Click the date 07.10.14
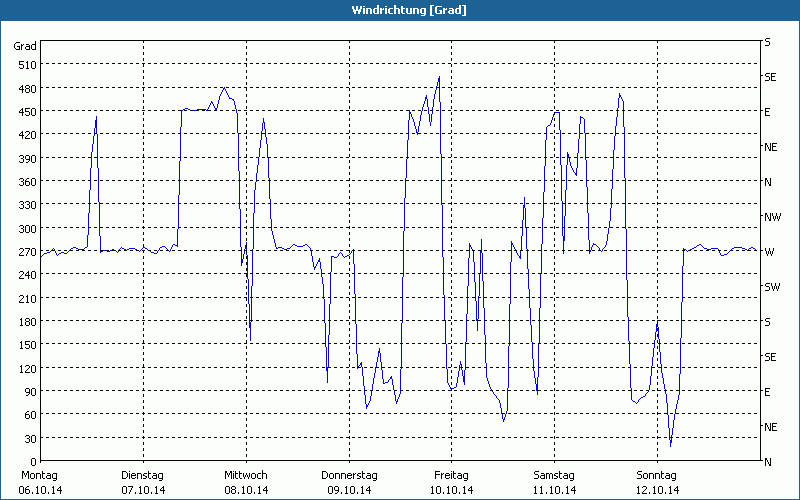This screenshot has width=800, height=500. (143, 490)
